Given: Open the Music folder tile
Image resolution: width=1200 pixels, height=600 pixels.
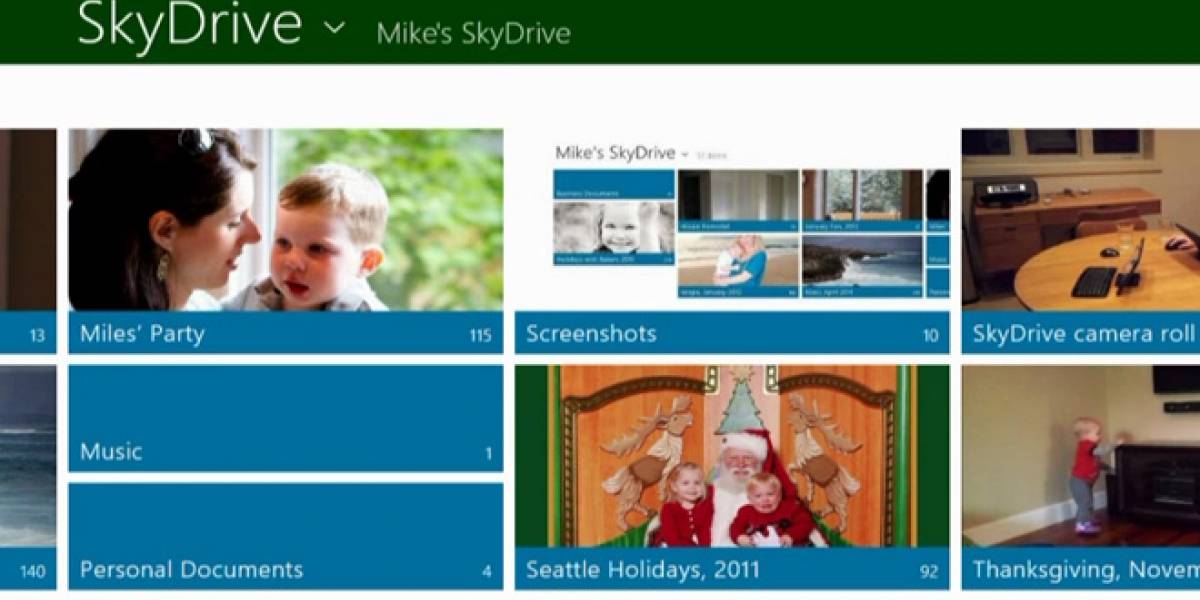Looking at the screenshot, I should tap(286, 418).
